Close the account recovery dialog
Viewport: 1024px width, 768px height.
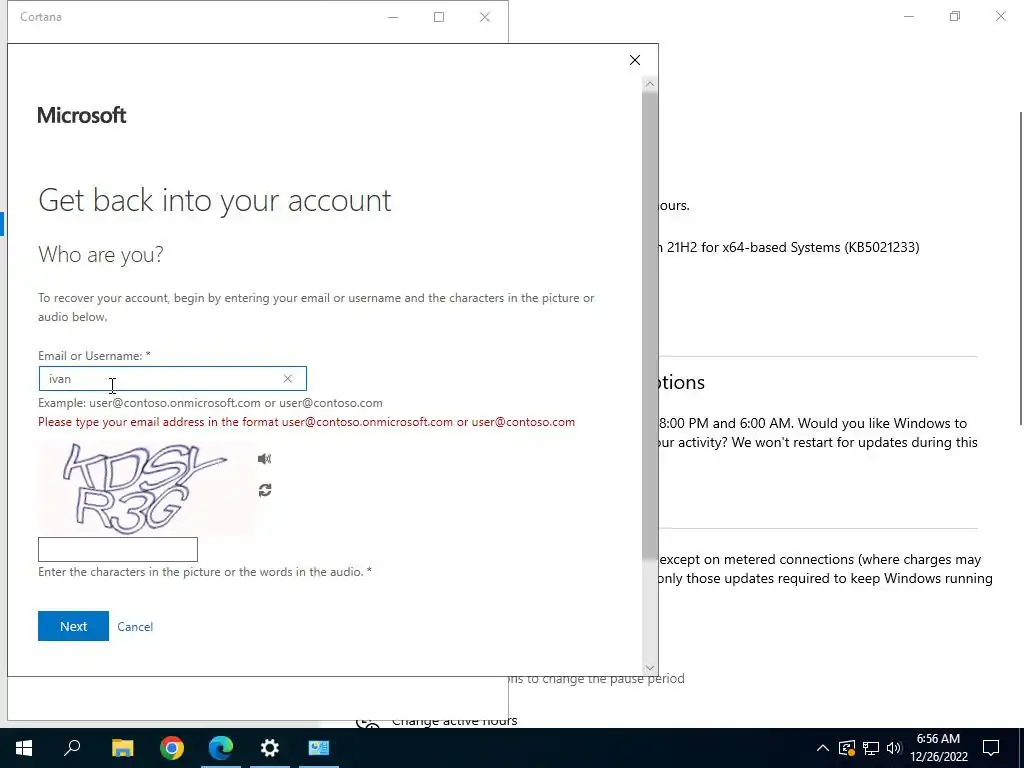coord(635,60)
